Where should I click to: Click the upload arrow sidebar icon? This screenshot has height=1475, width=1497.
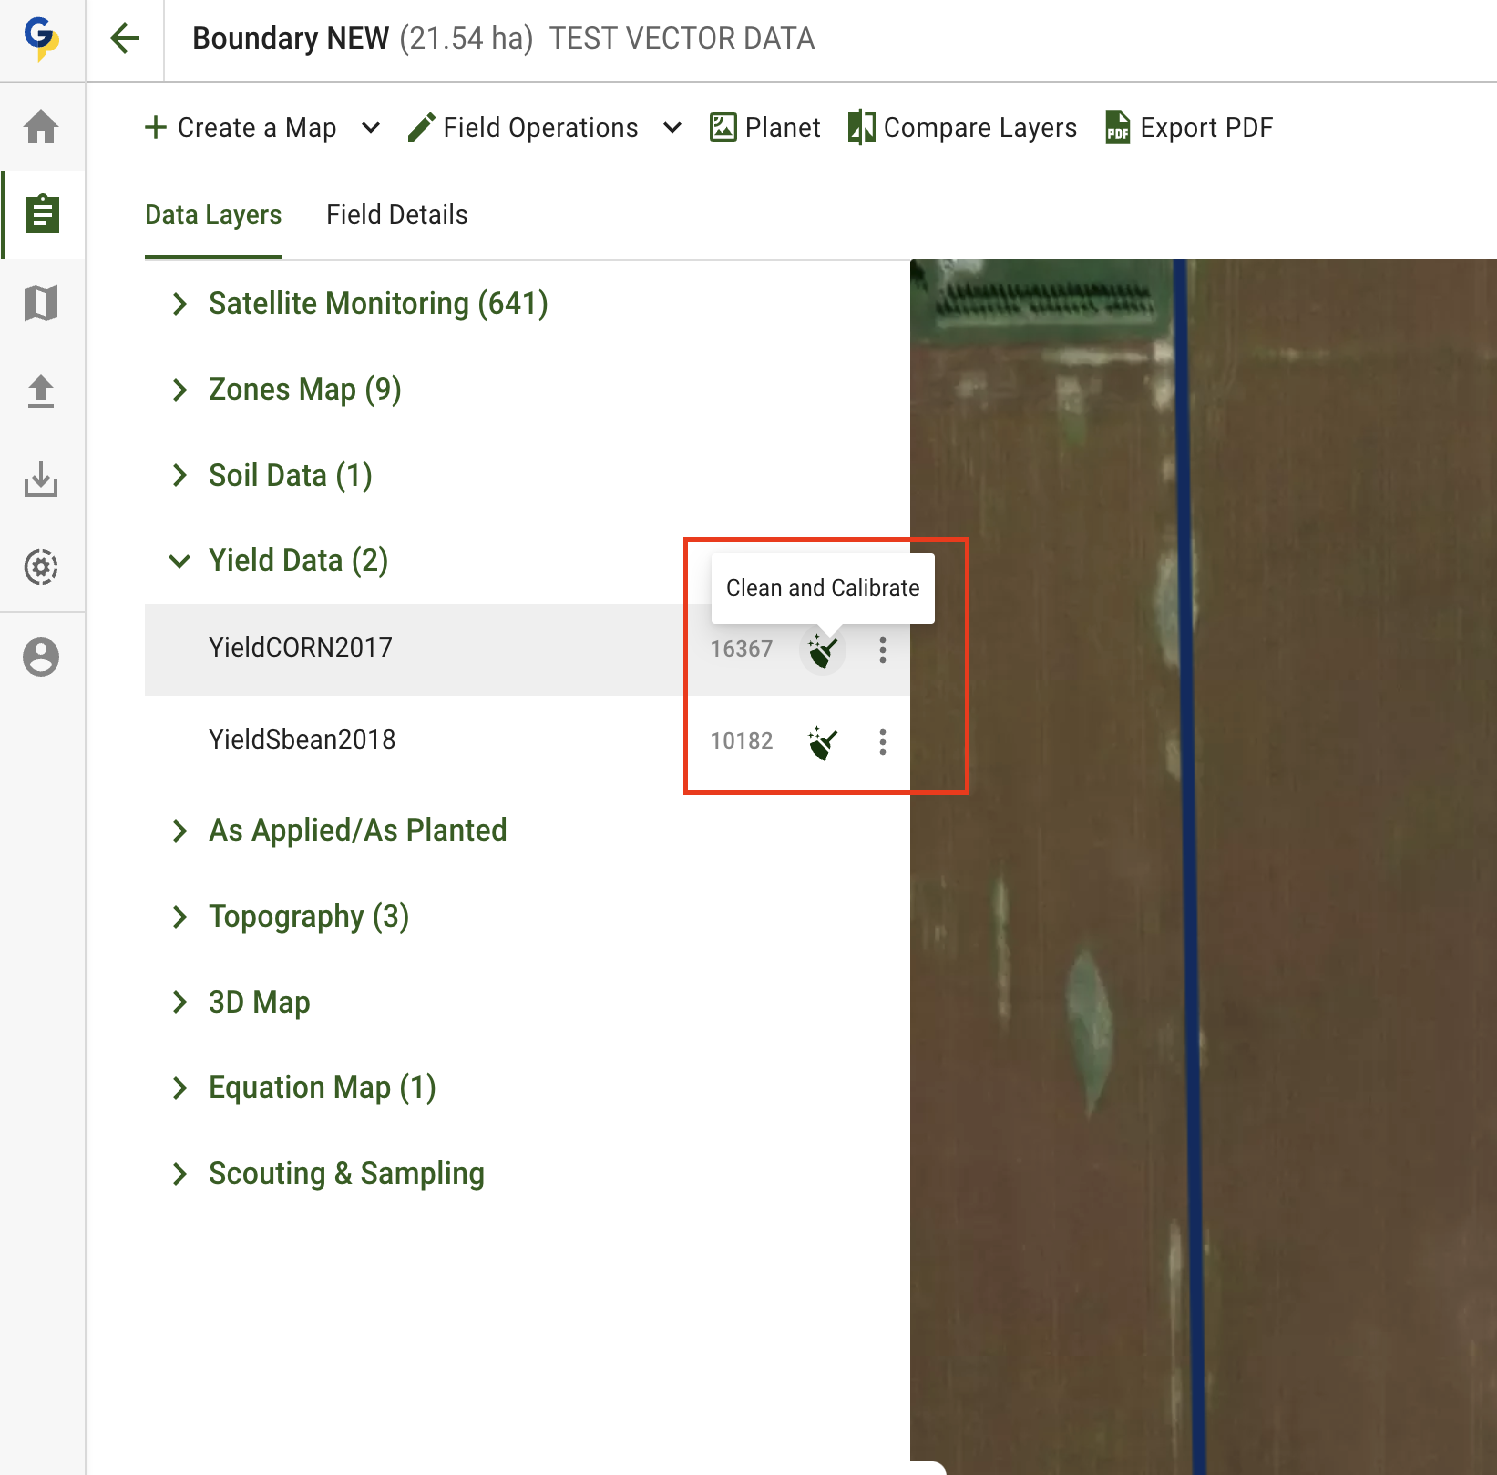(x=41, y=391)
